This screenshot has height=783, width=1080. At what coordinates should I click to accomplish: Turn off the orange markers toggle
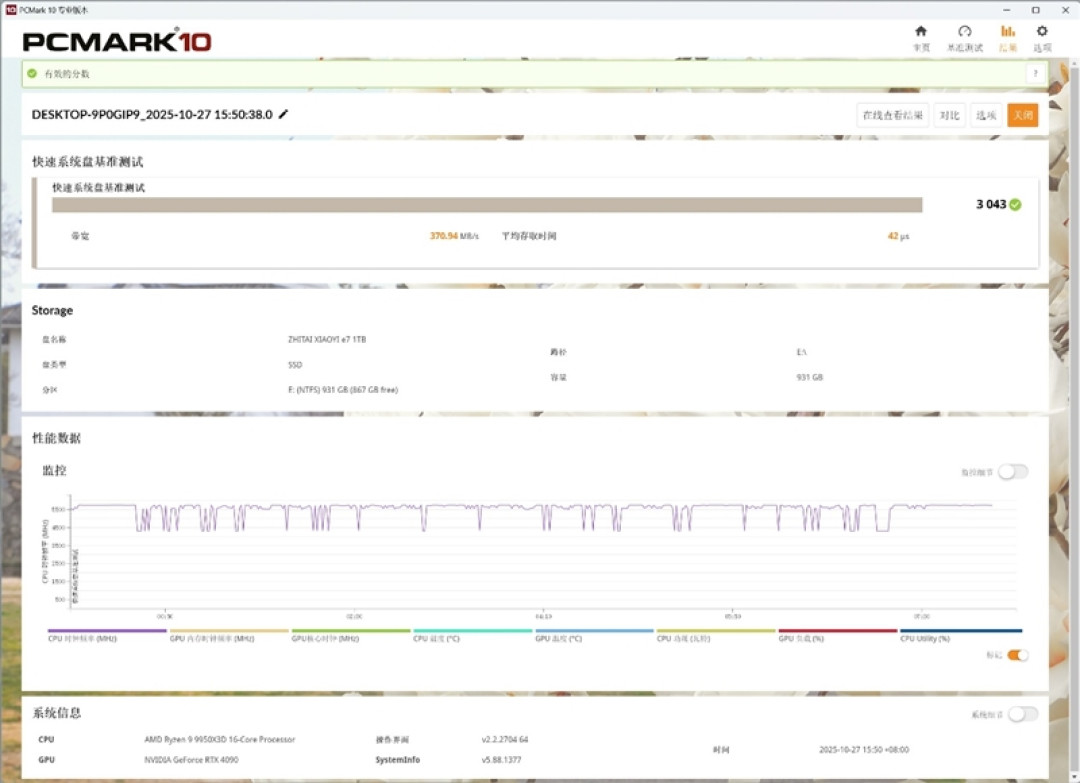[x=1018, y=655]
